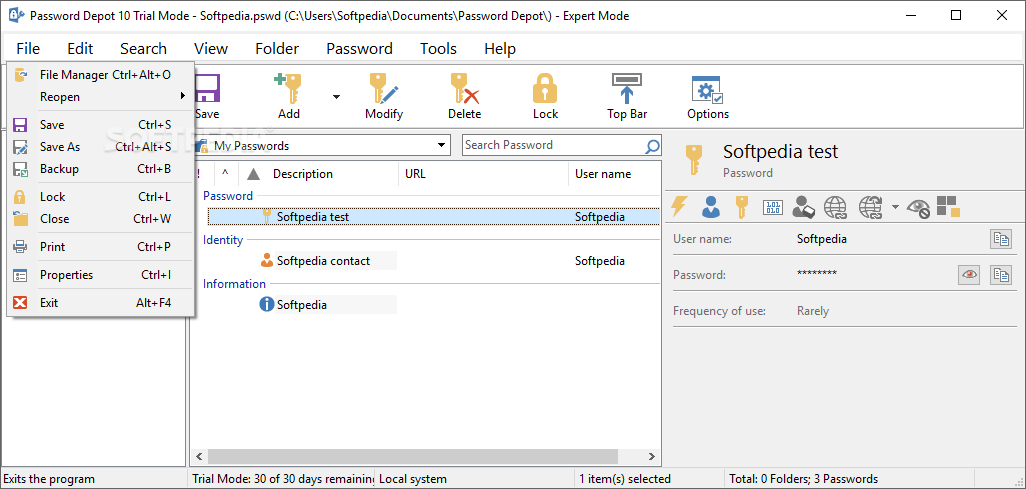
Task: Click the Local system status bar entry
Action: click(x=413, y=479)
